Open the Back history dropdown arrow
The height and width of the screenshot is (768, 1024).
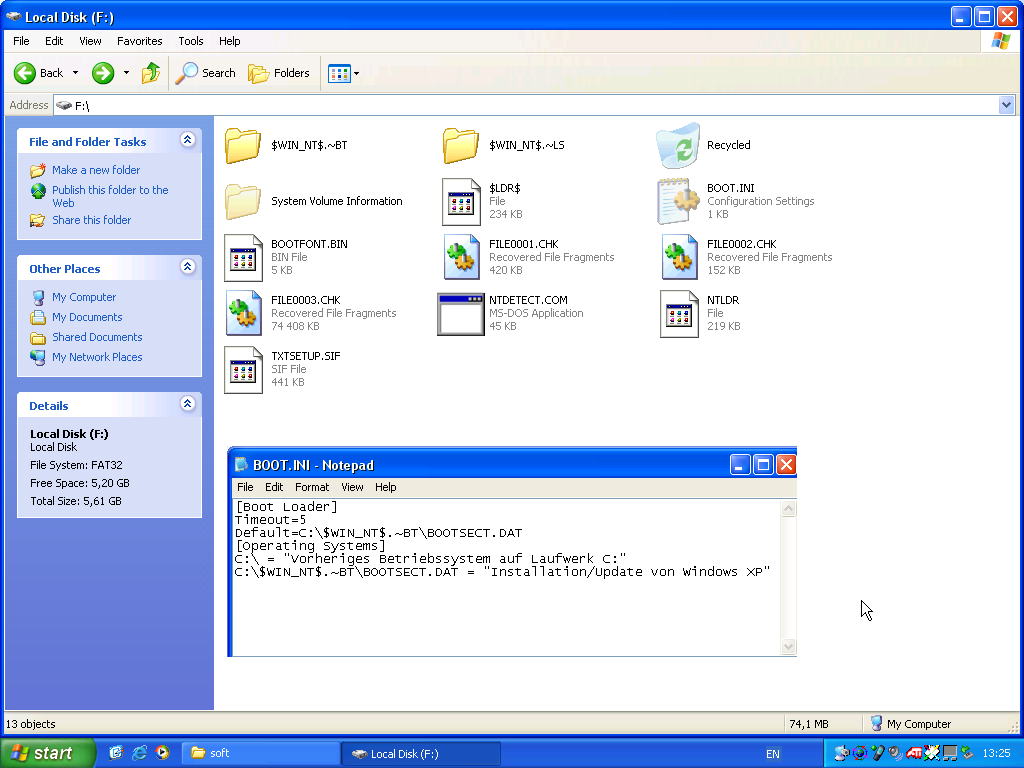[x=75, y=73]
